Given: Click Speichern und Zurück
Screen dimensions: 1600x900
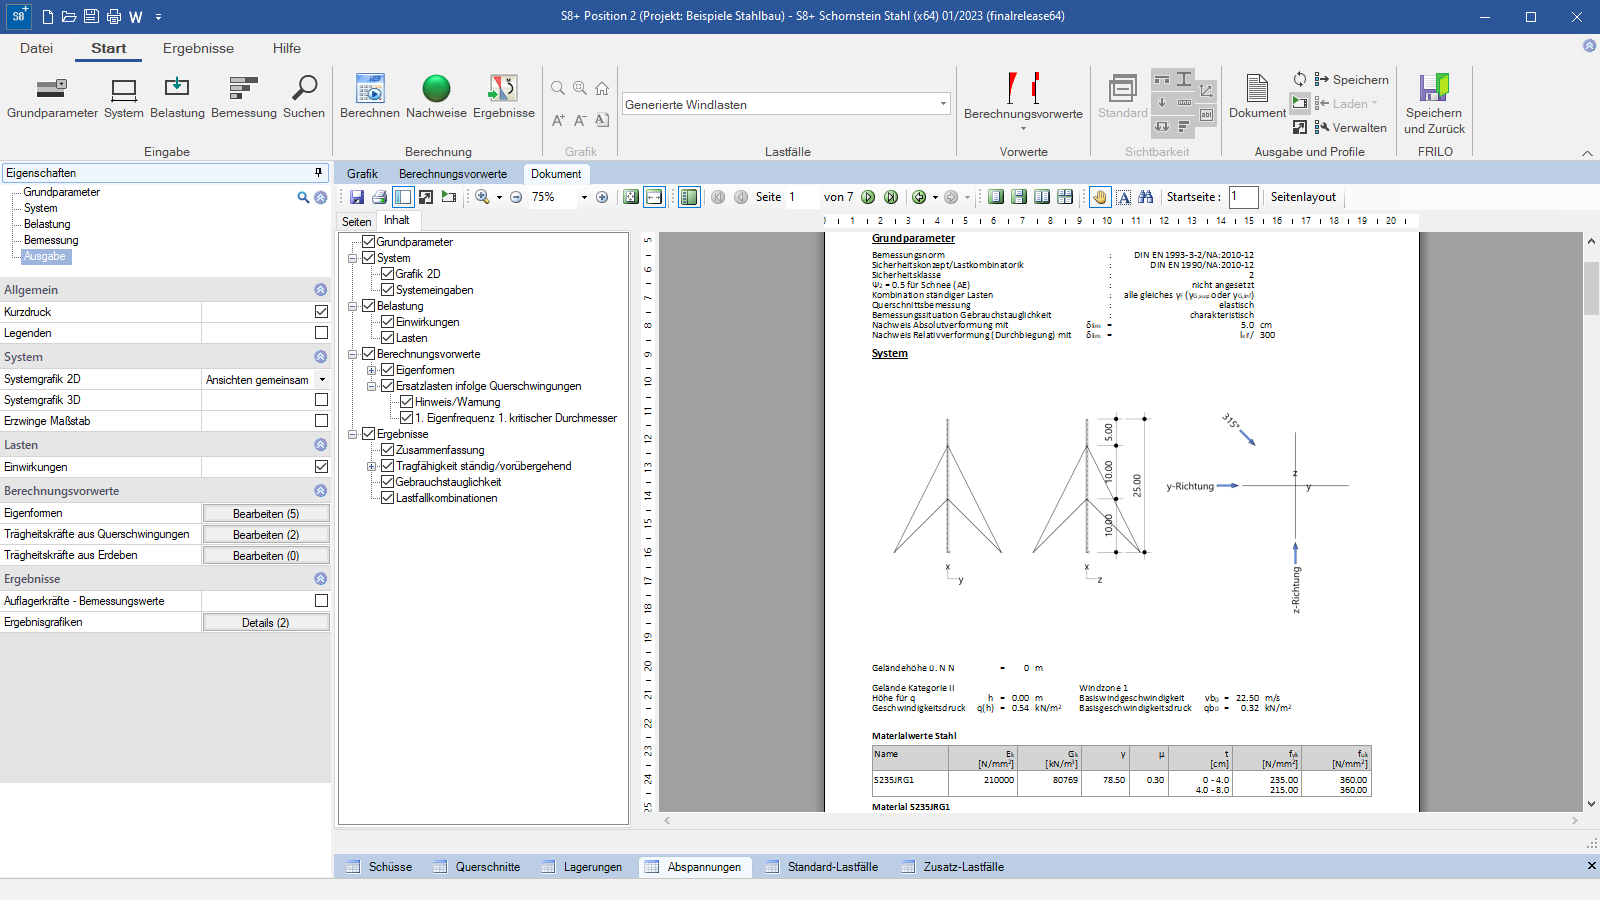Looking at the screenshot, I should click(1434, 104).
